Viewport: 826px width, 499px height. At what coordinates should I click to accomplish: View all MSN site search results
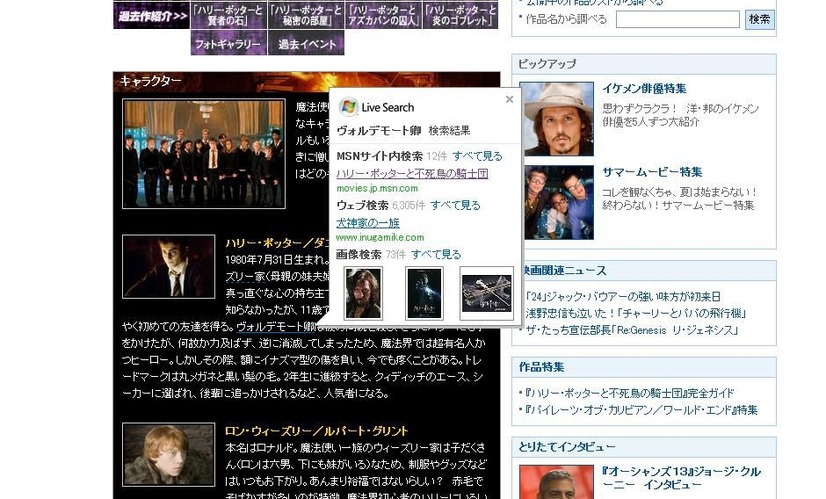477,156
